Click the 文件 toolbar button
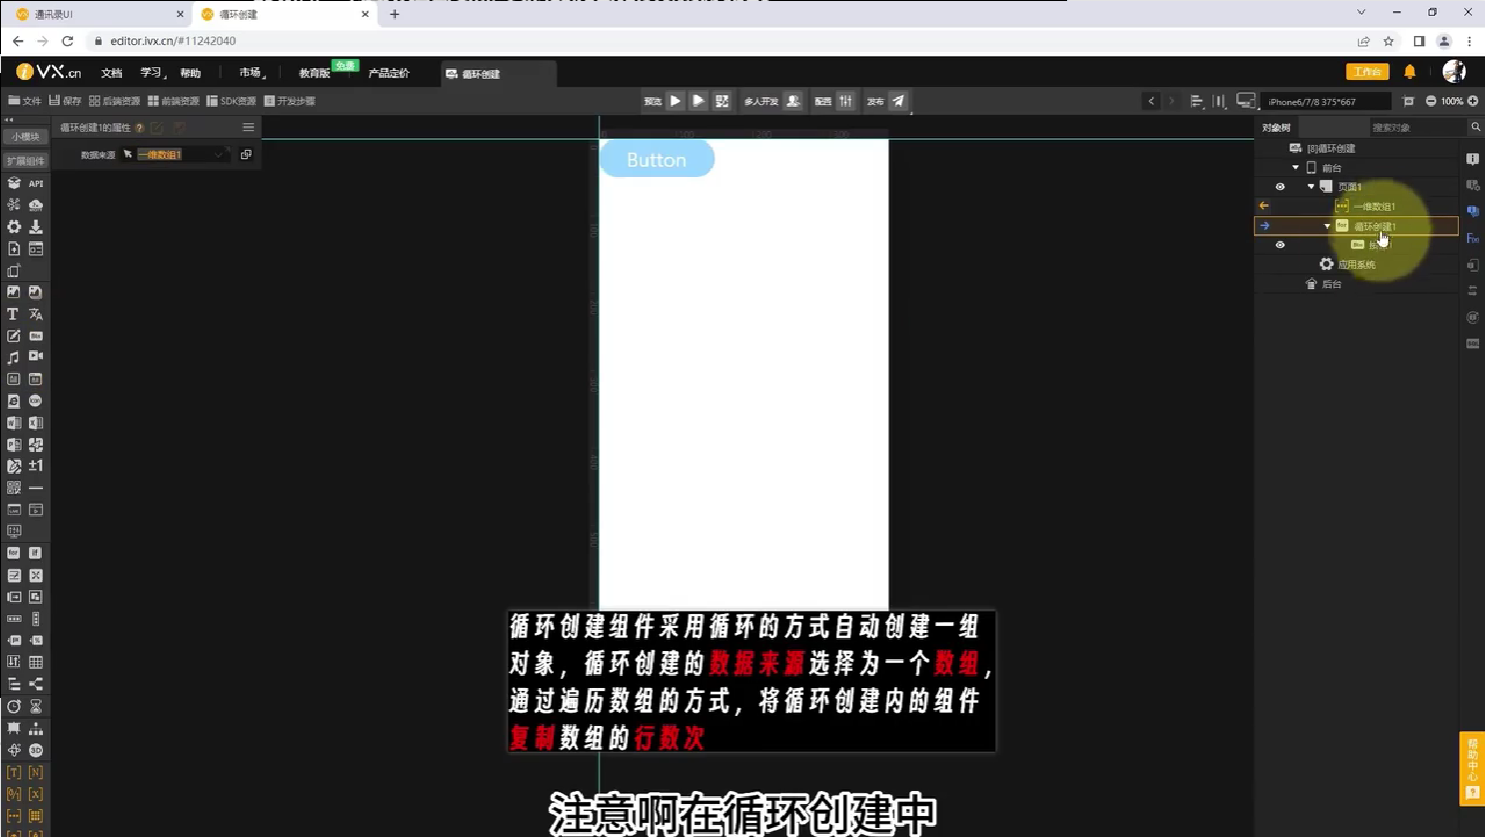The width and height of the screenshot is (1485, 837). click(25, 101)
